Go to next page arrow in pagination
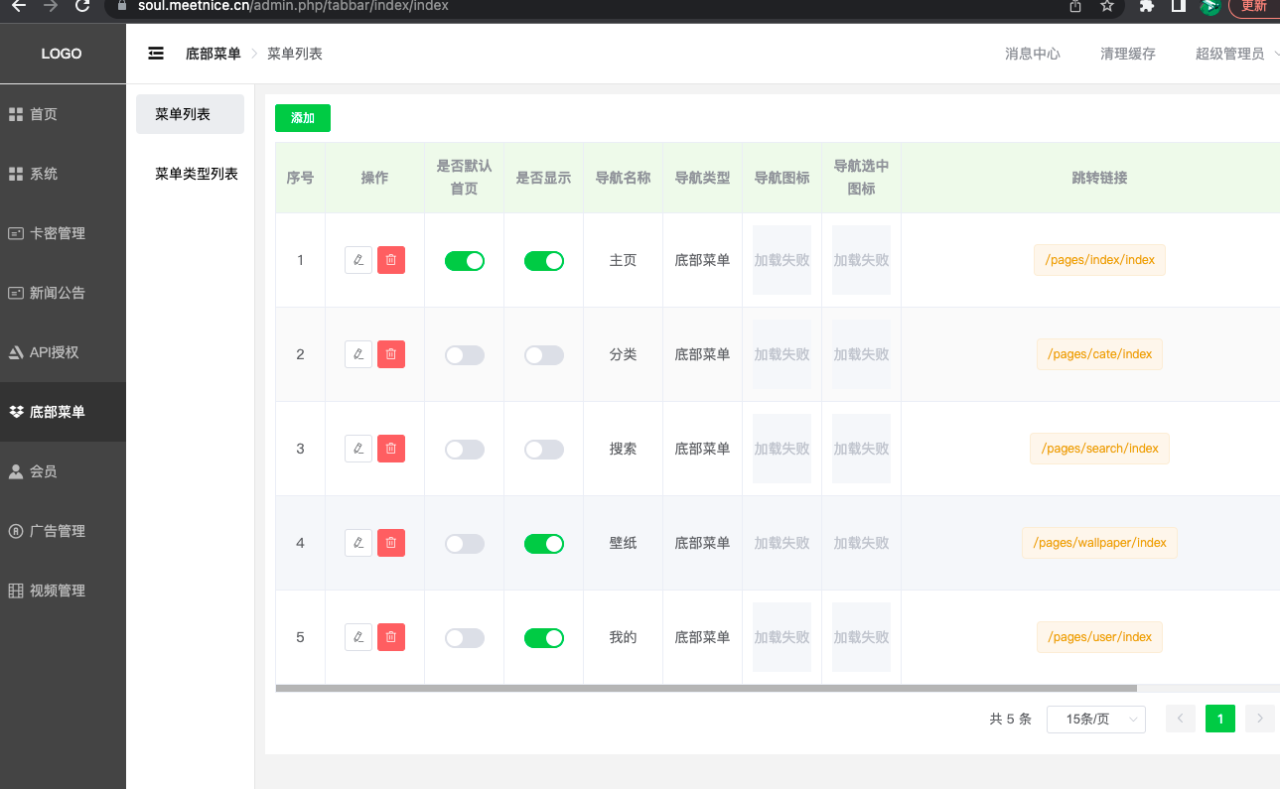This screenshot has height=789, width=1280. (x=1260, y=719)
